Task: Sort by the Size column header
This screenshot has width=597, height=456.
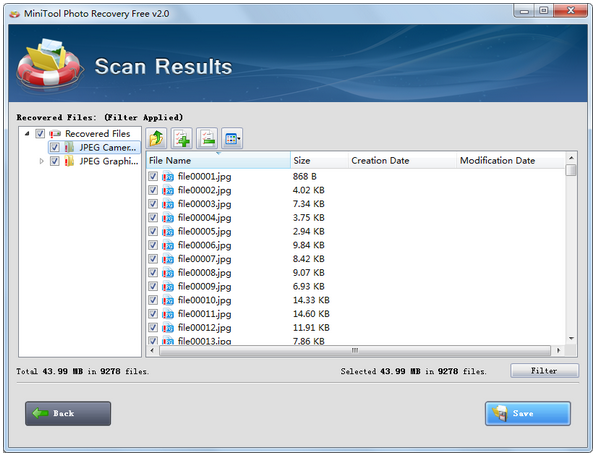Action: (x=319, y=161)
